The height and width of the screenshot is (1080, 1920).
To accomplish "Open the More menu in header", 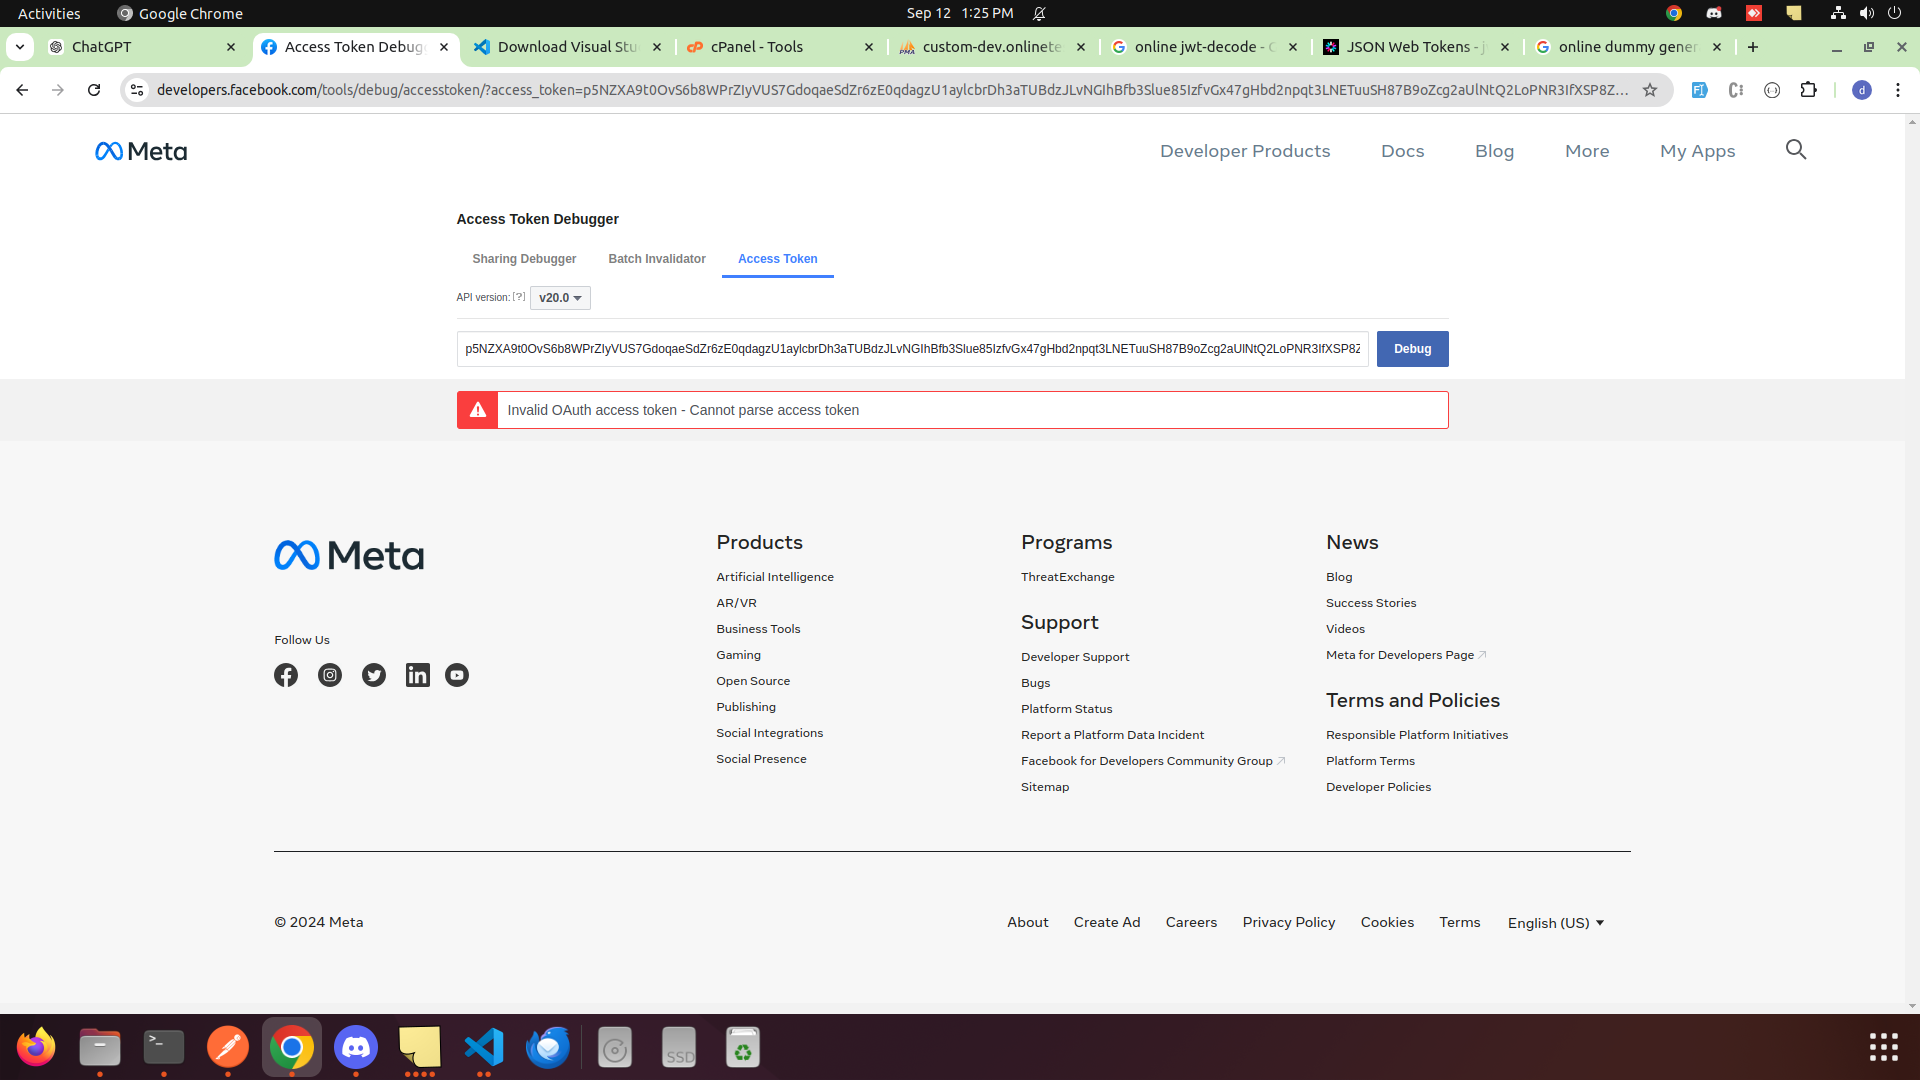I will (1587, 151).
